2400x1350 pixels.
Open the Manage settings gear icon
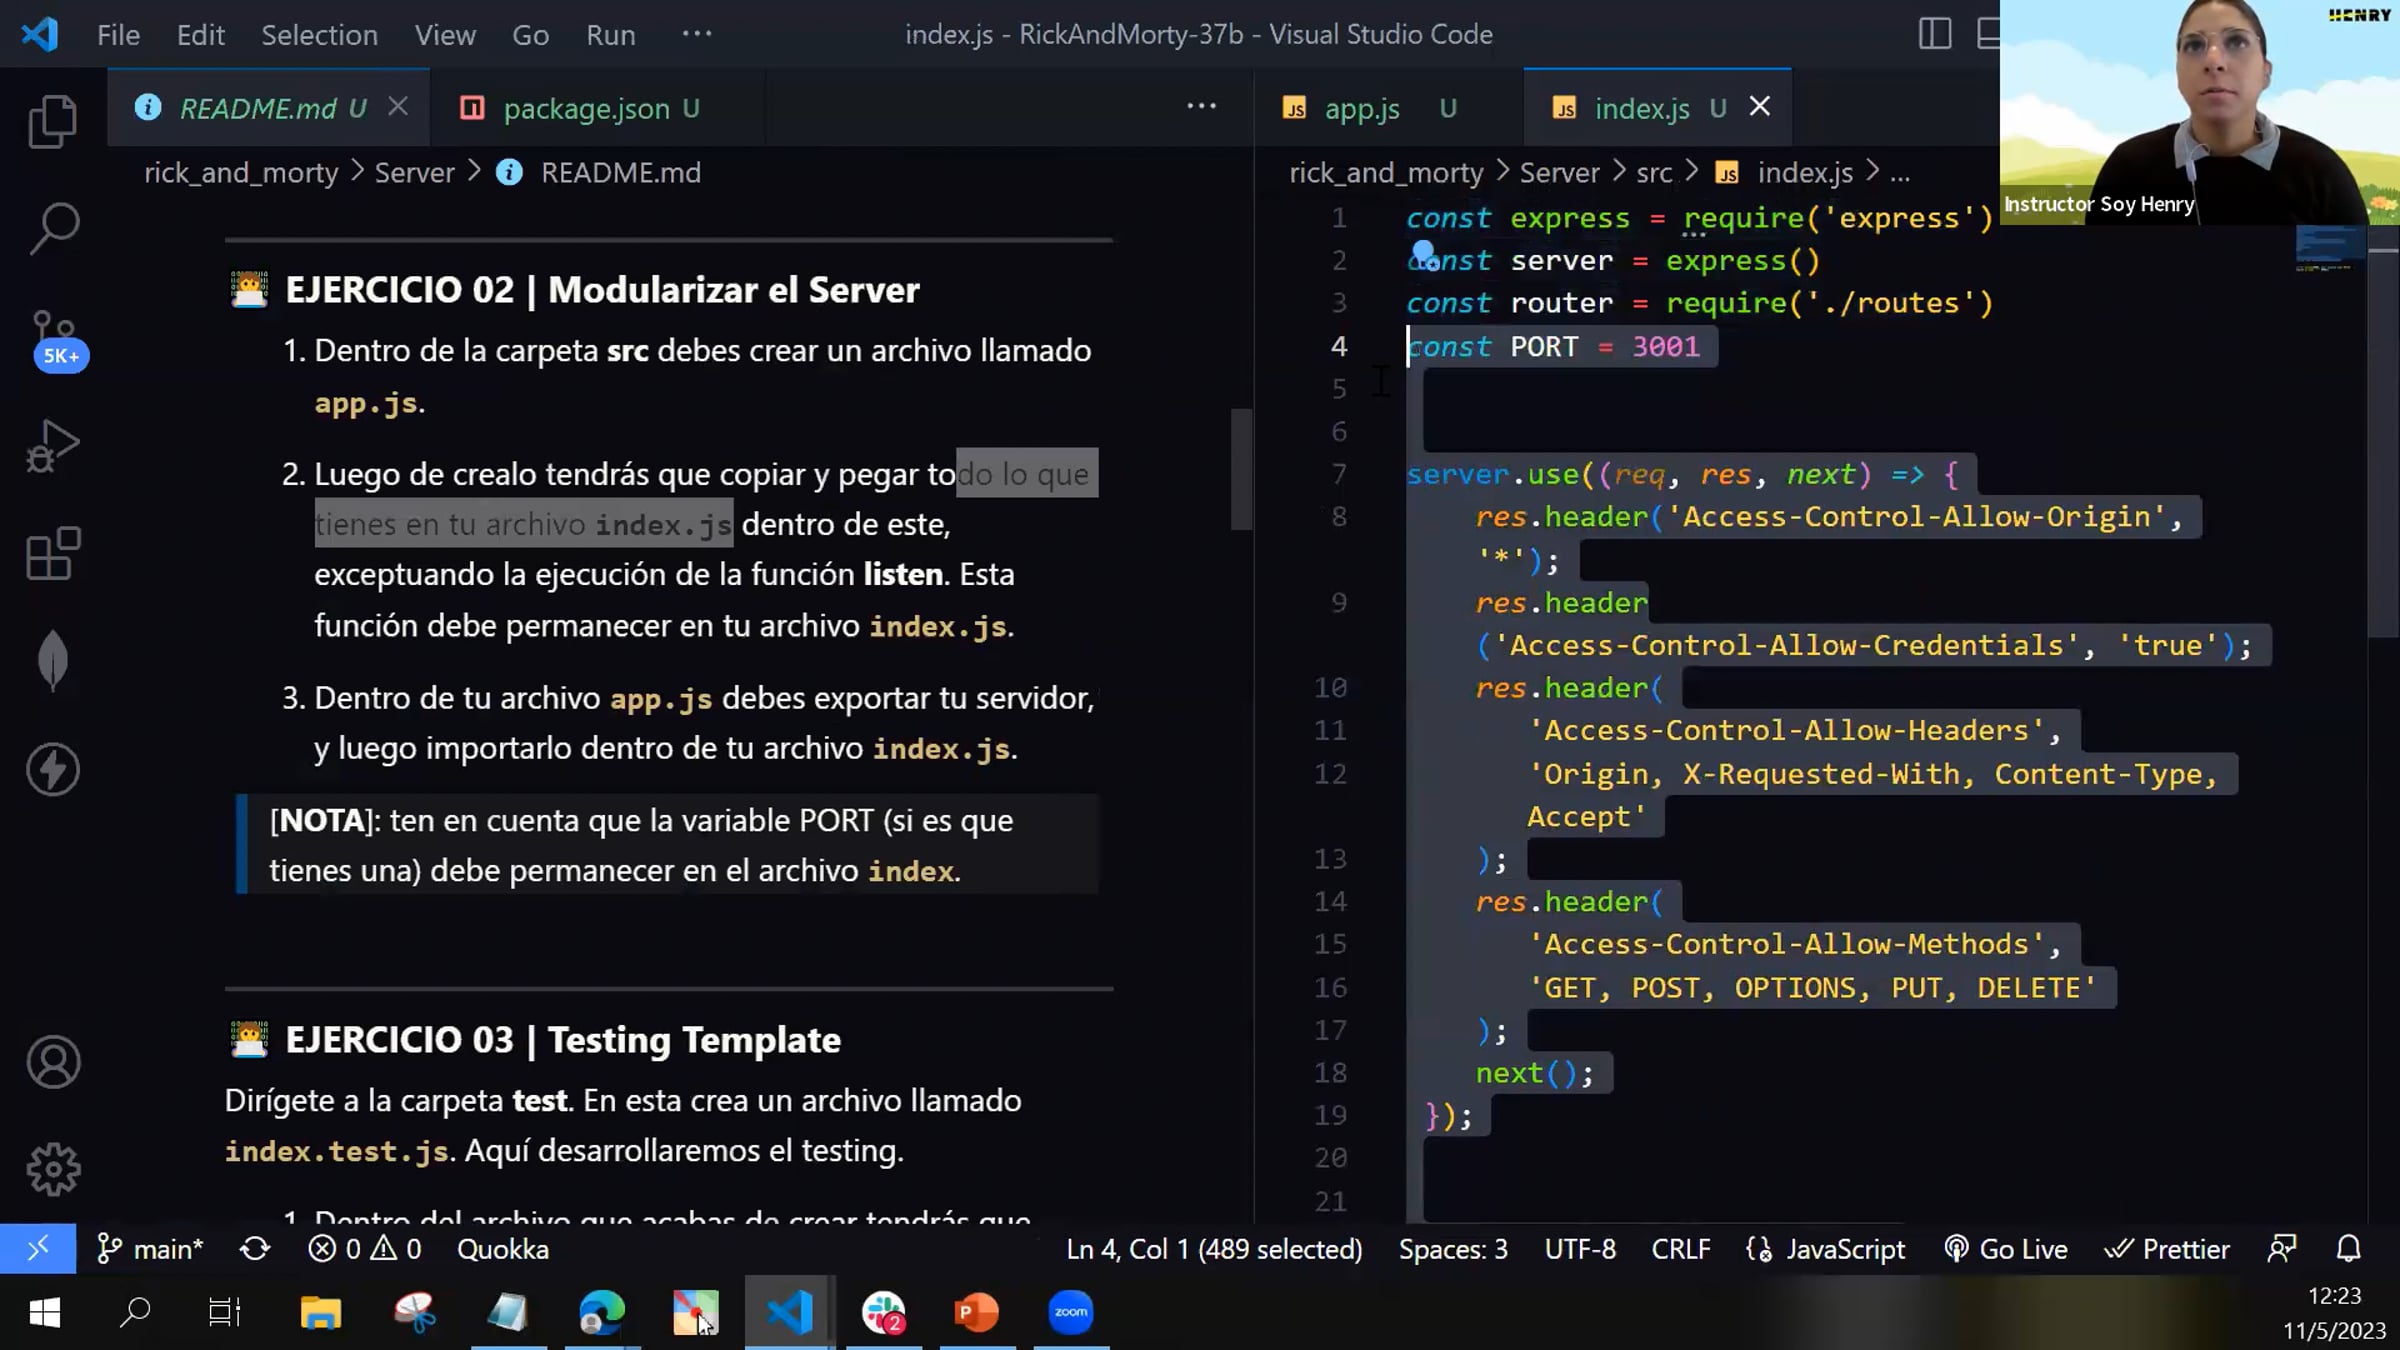click(53, 1168)
